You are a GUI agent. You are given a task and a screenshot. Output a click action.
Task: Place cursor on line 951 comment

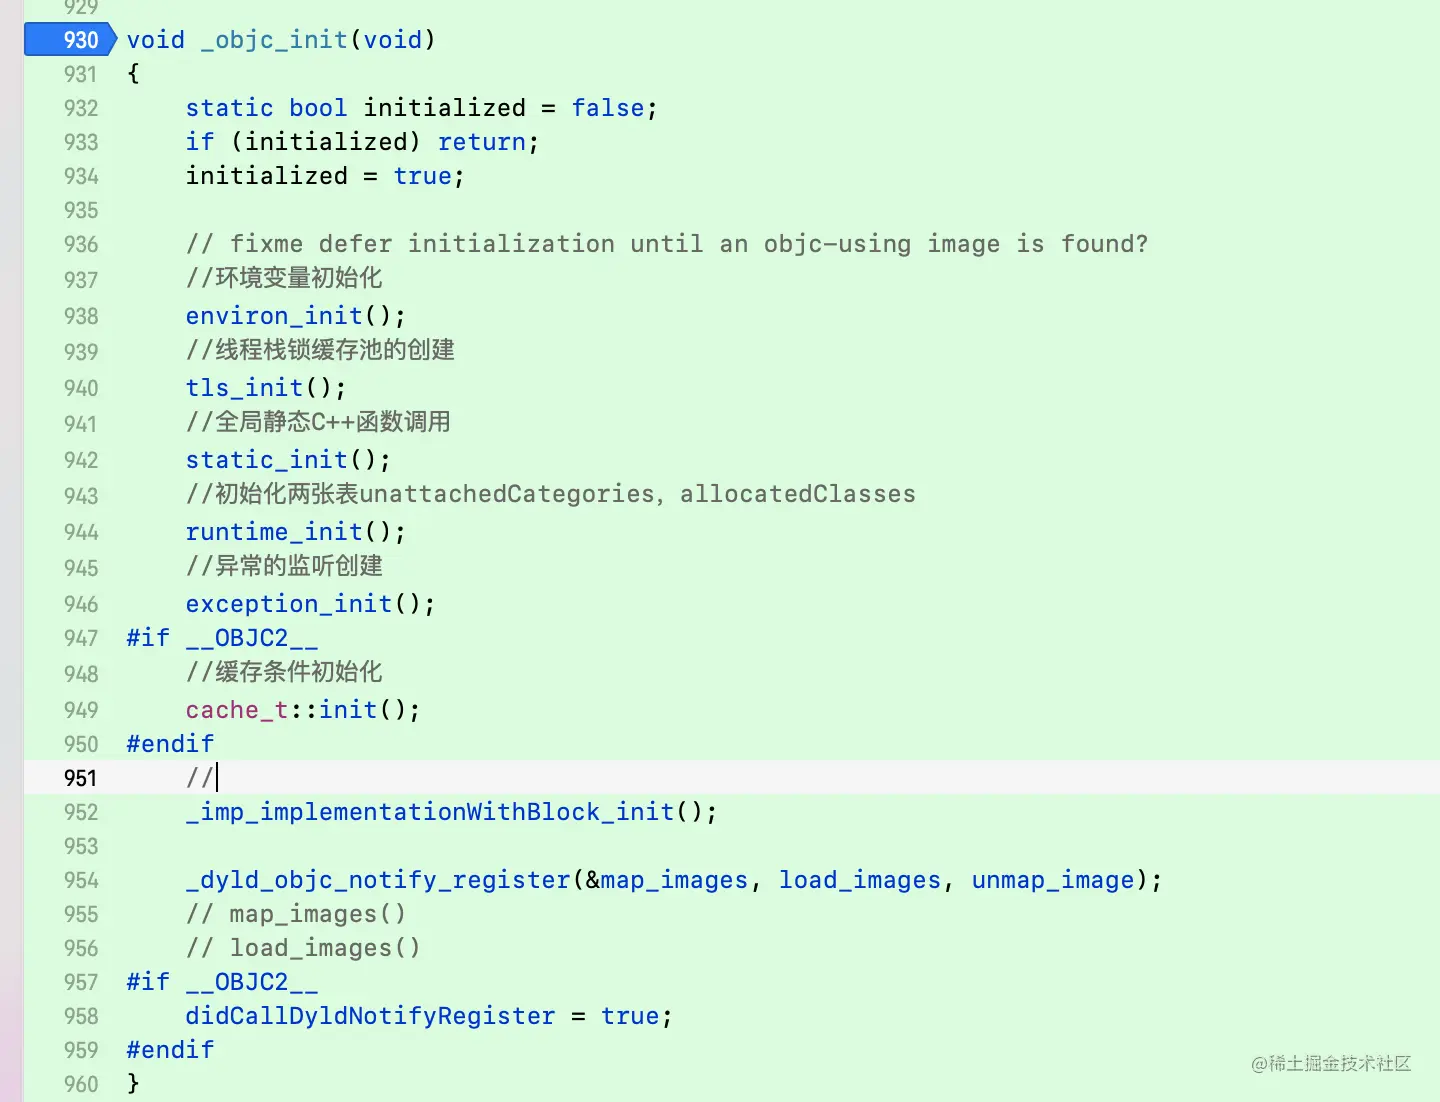pyautogui.click(x=202, y=778)
